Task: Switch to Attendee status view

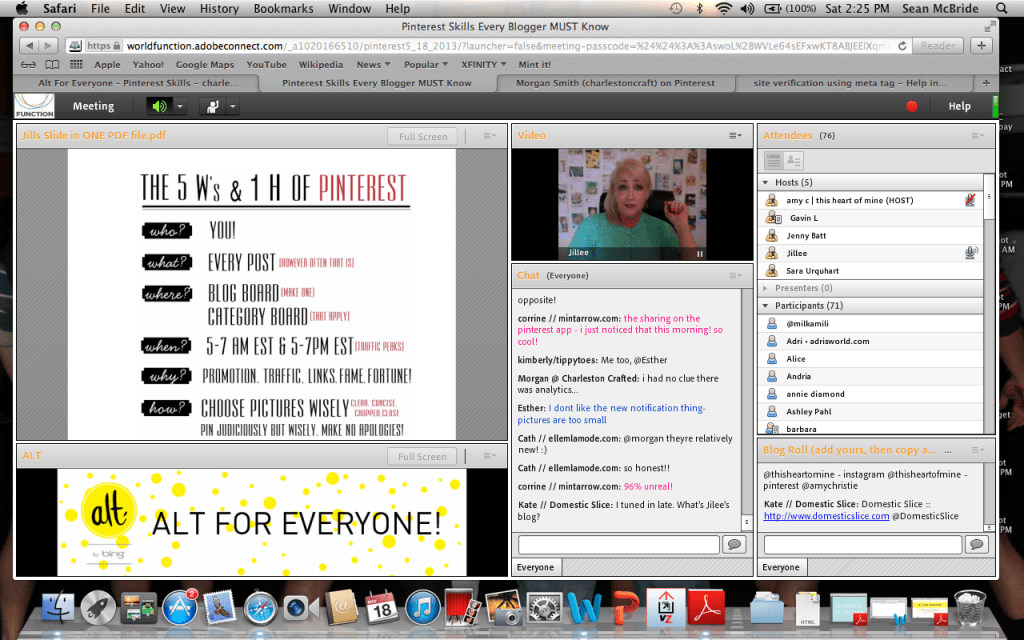Action: click(x=793, y=160)
